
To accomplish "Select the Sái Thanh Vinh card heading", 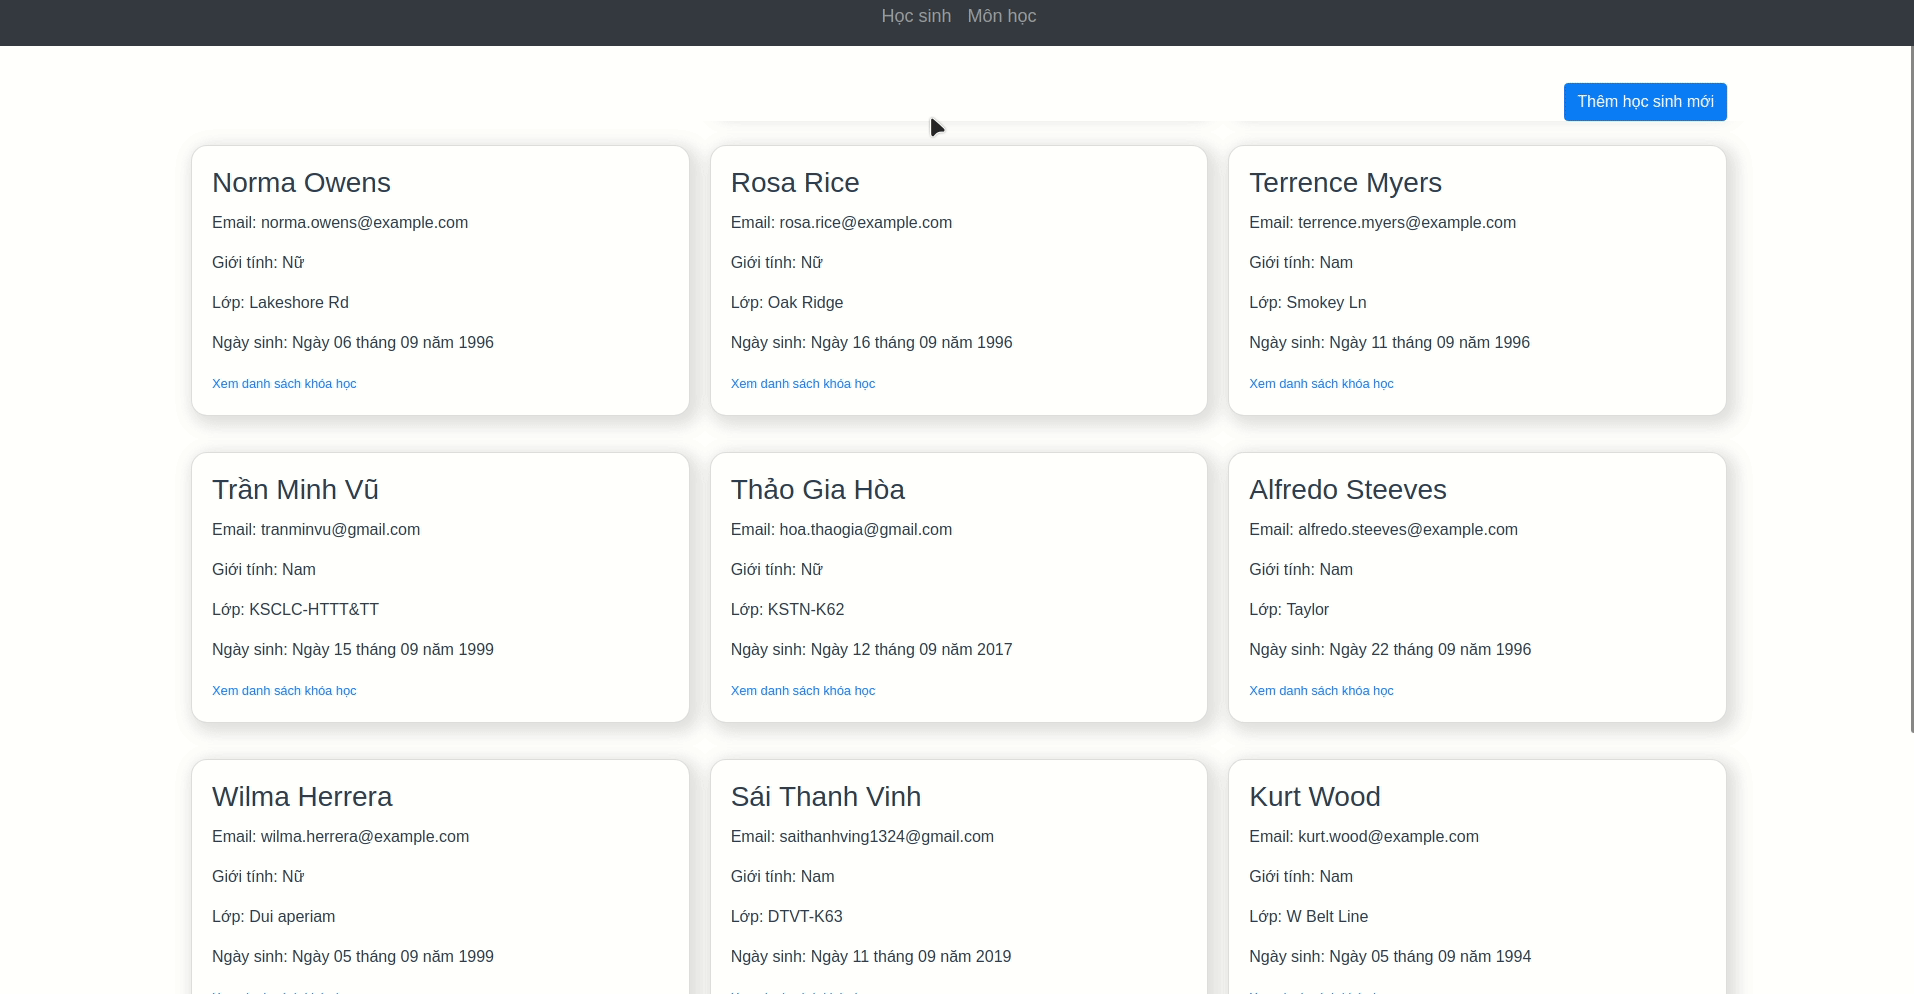I will pyautogui.click(x=826, y=797).
